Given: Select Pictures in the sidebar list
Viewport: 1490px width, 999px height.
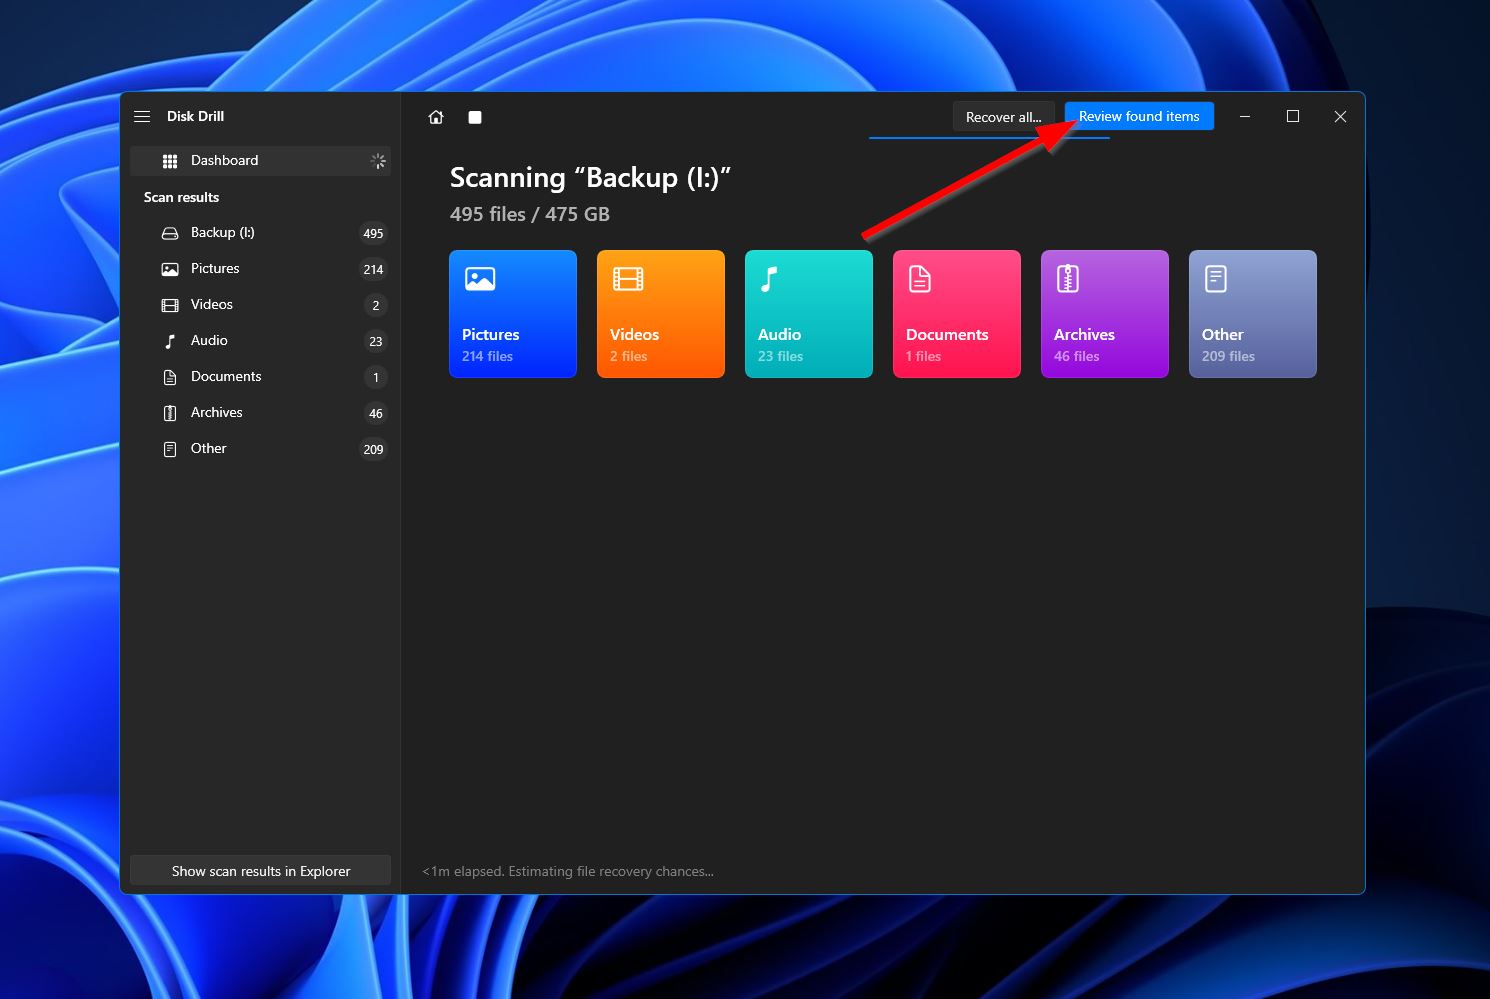Looking at the screenshot, I should click(x=260, y=269).
